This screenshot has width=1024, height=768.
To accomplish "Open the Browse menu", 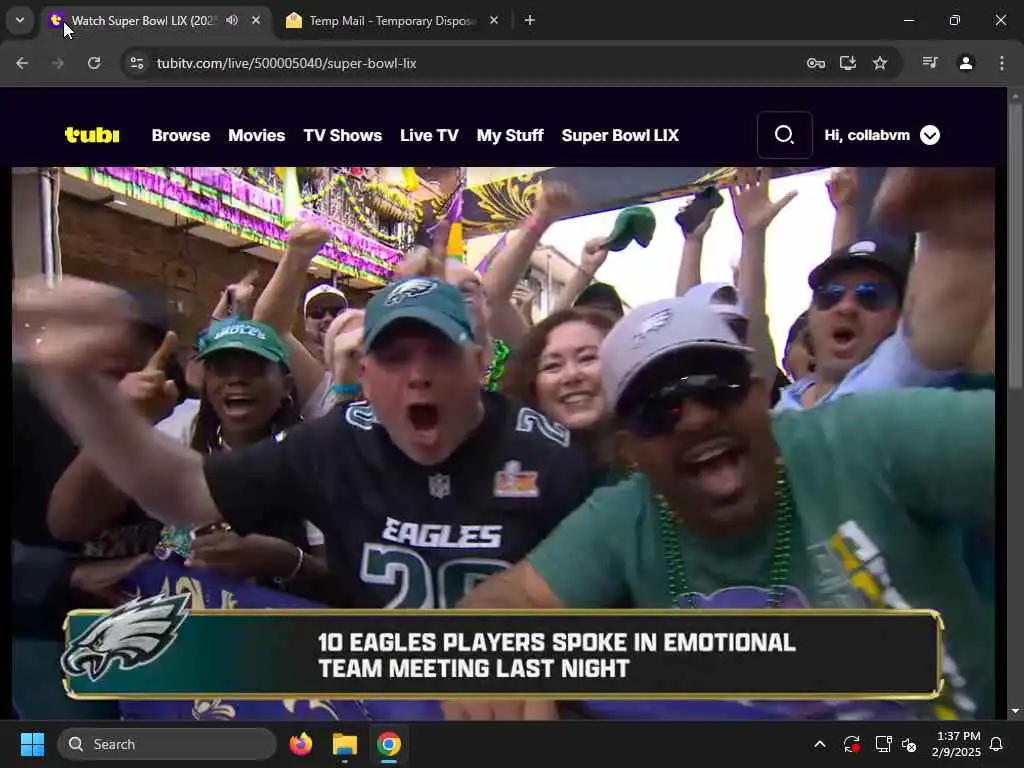I will 181,135.
